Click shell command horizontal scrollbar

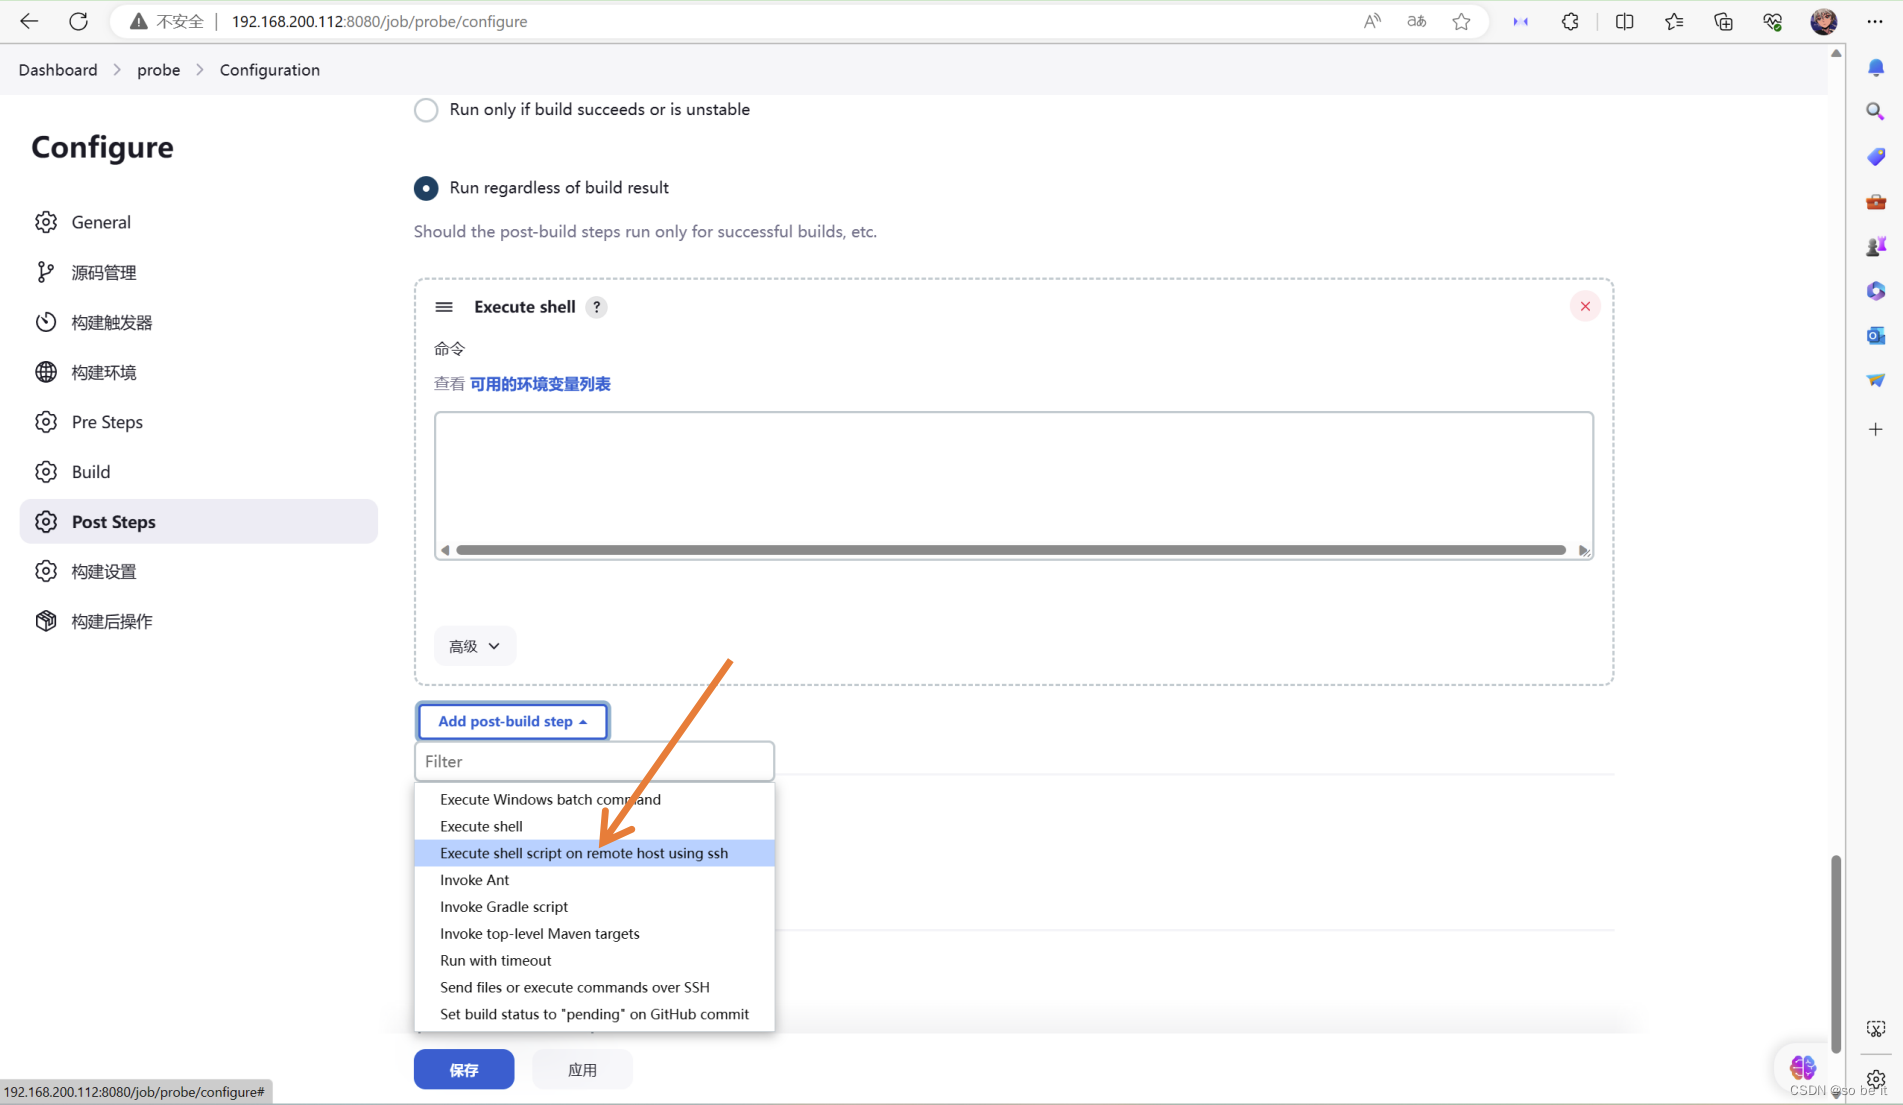point(1011,550)
